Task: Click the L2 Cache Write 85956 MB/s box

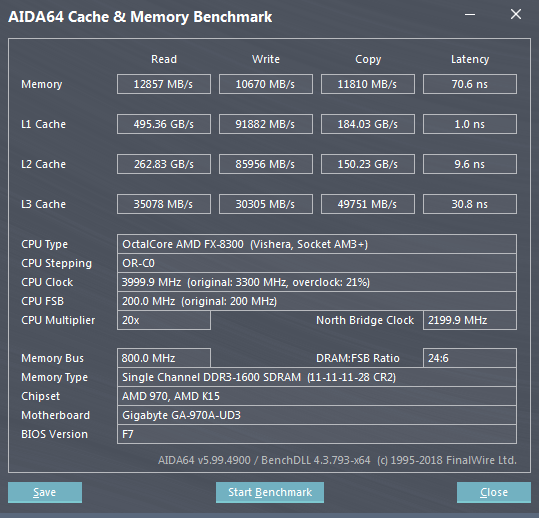Action: point(266,164)
